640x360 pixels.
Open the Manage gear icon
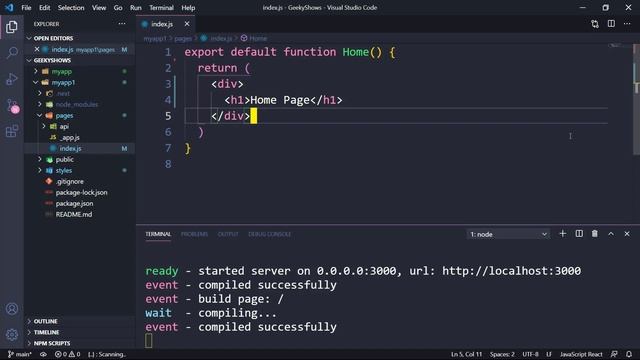(12, 335)
